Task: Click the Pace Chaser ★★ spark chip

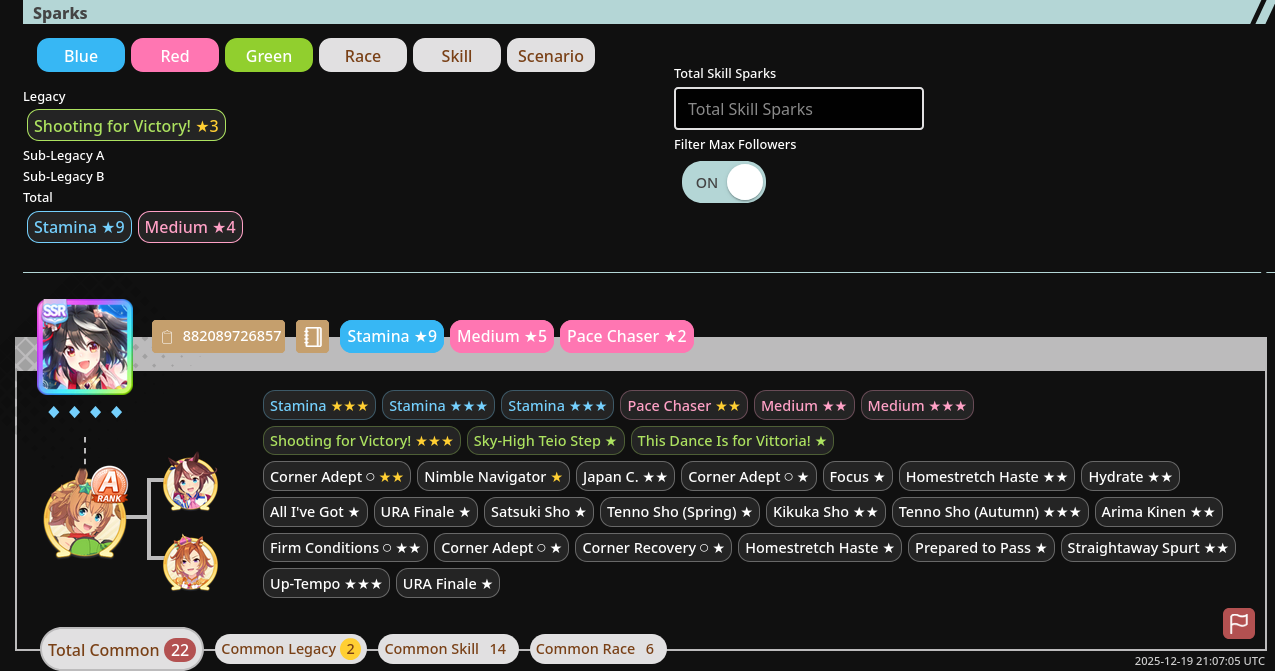Action: click(684, 406)
